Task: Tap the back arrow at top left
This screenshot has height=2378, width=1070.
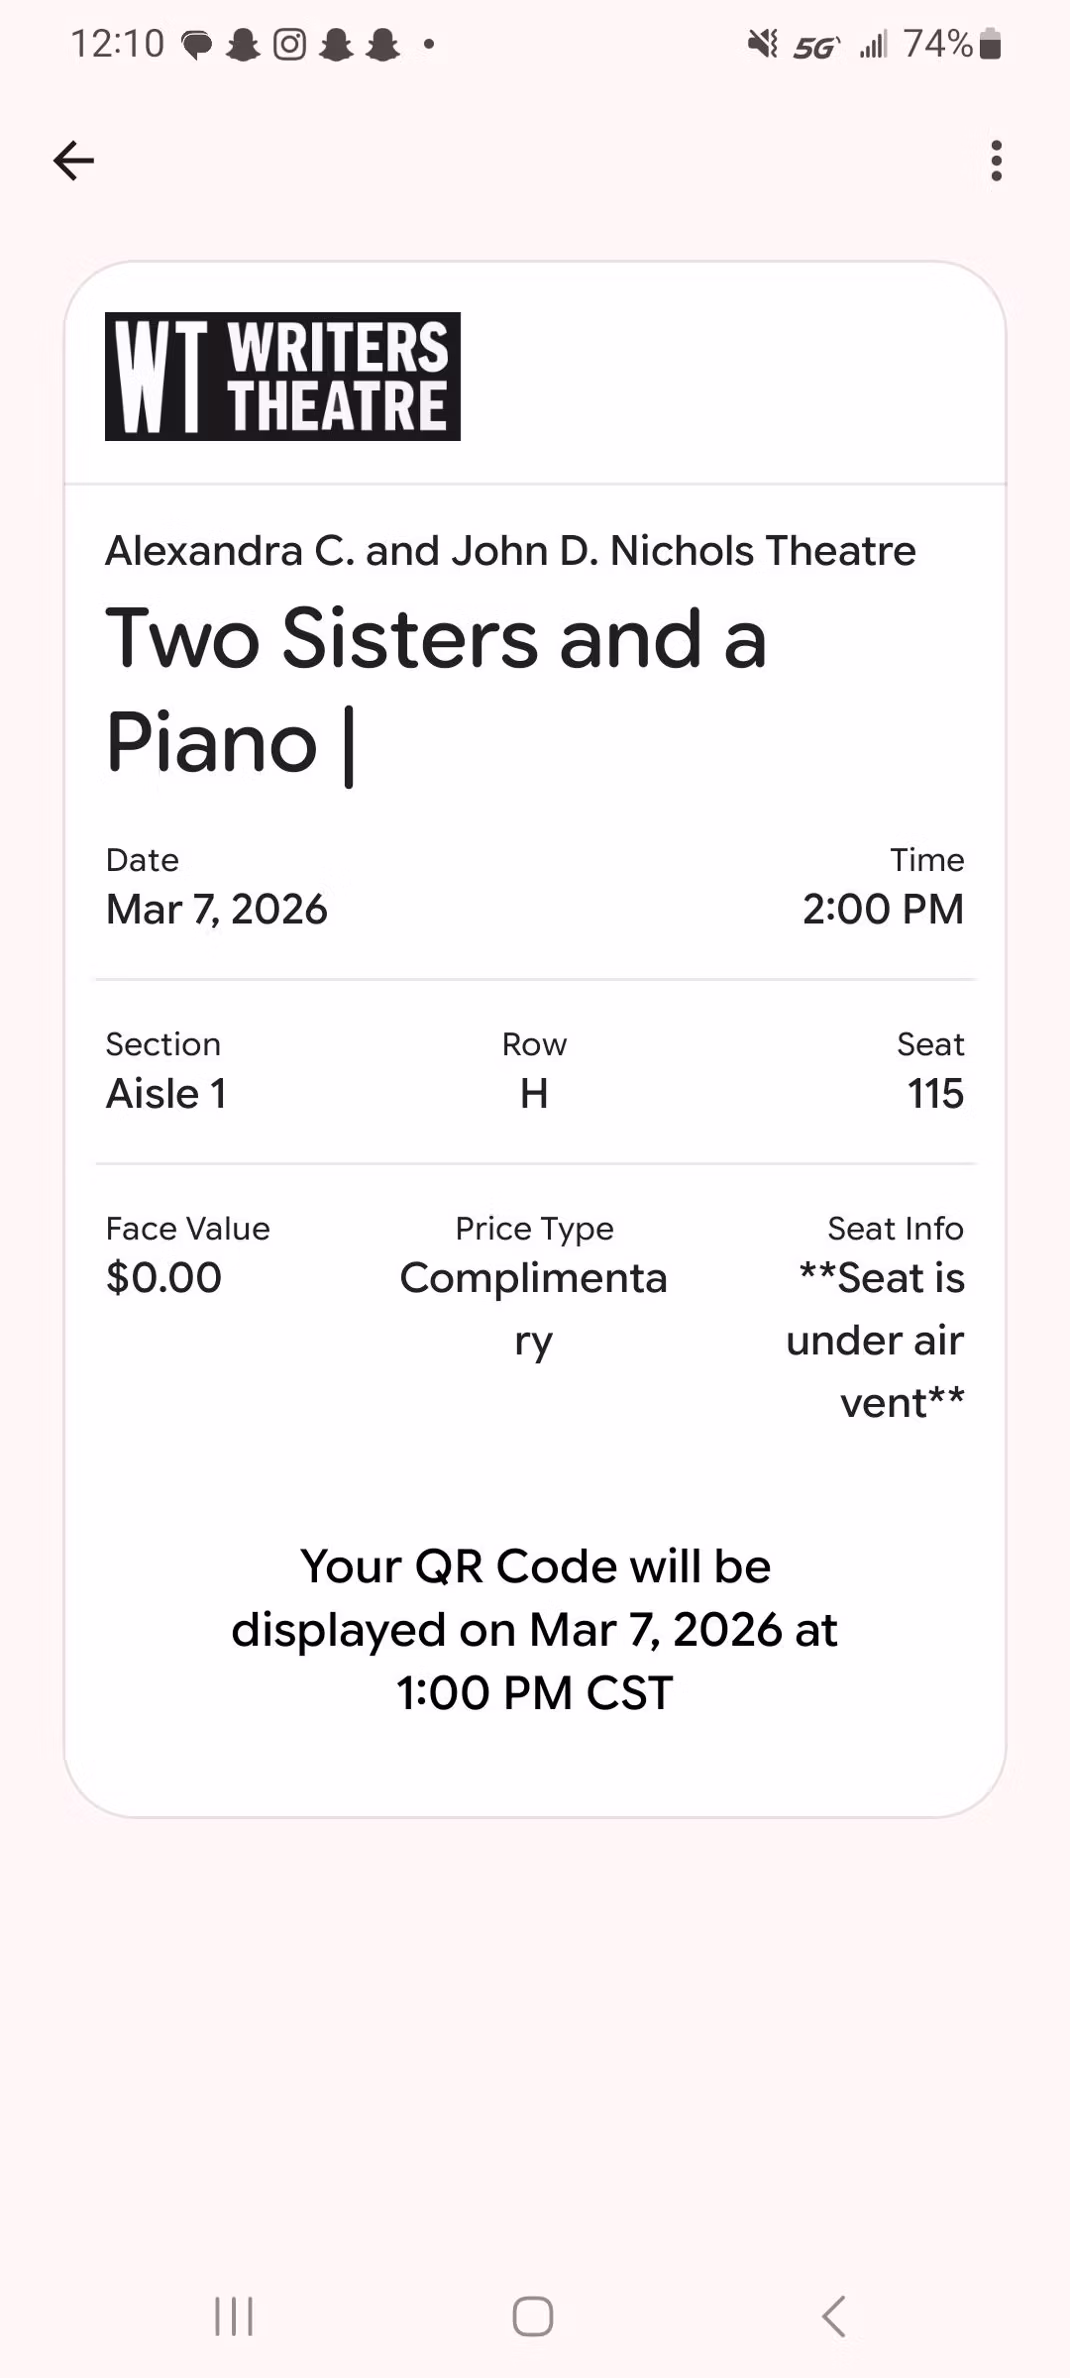Action: pyautogui.click(x=73, y=160)
